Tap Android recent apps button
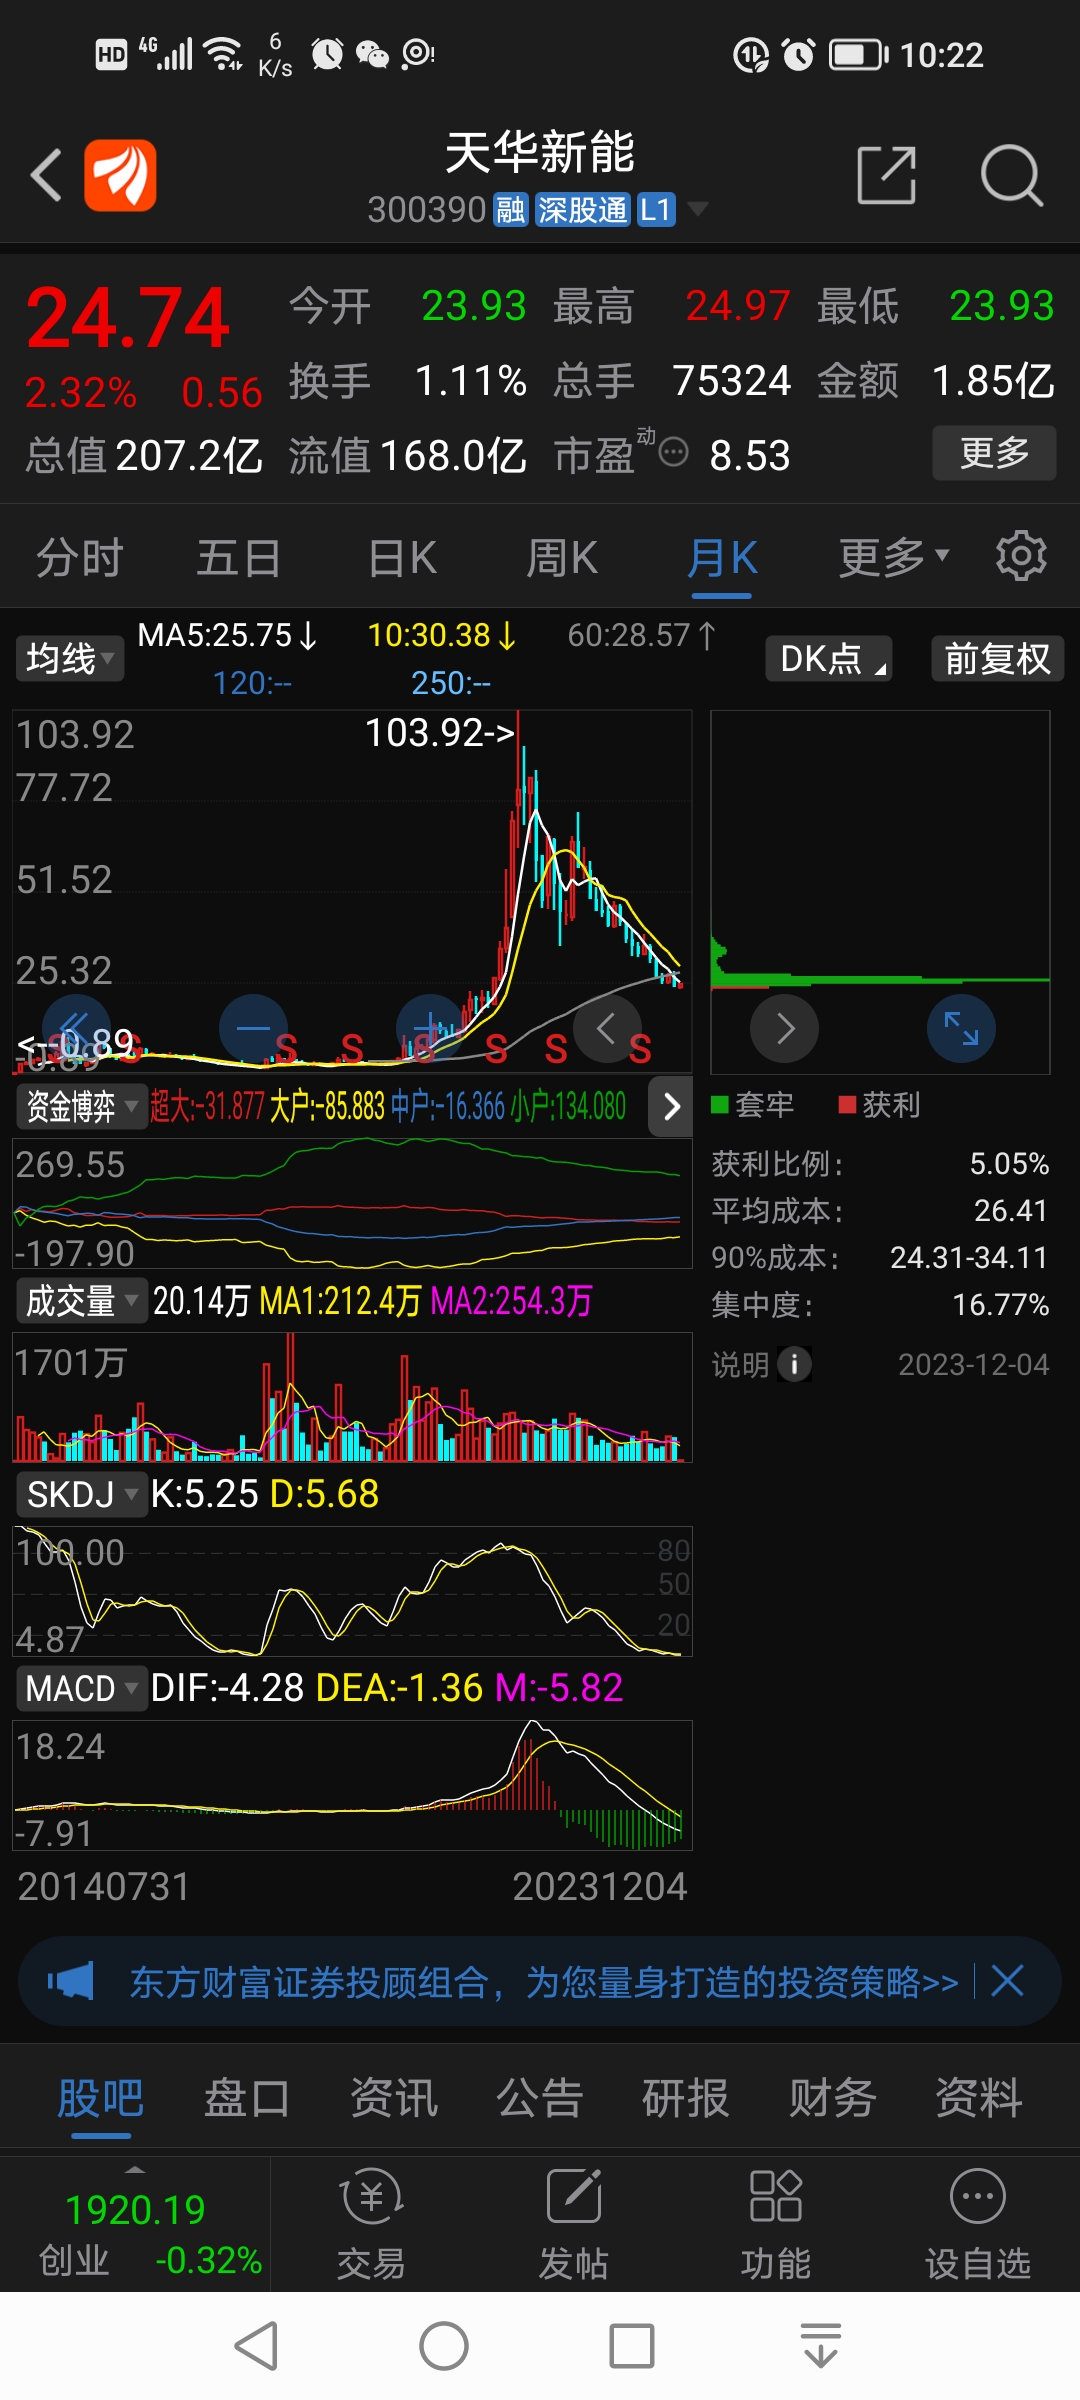 point(632,2346)
